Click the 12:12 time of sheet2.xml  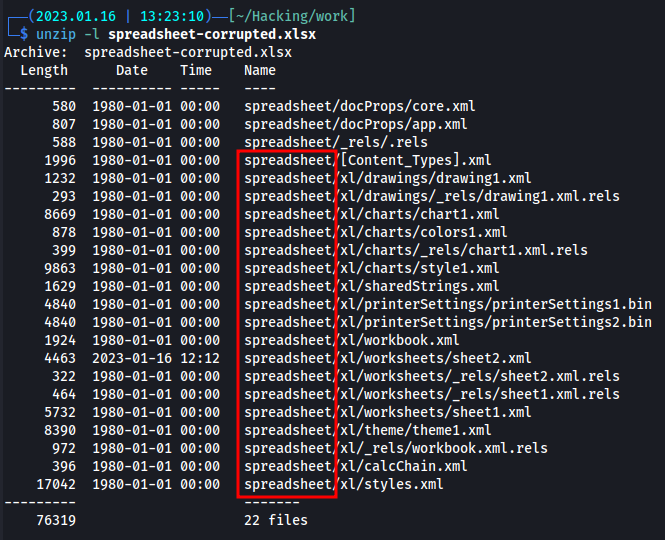(200, 358)
